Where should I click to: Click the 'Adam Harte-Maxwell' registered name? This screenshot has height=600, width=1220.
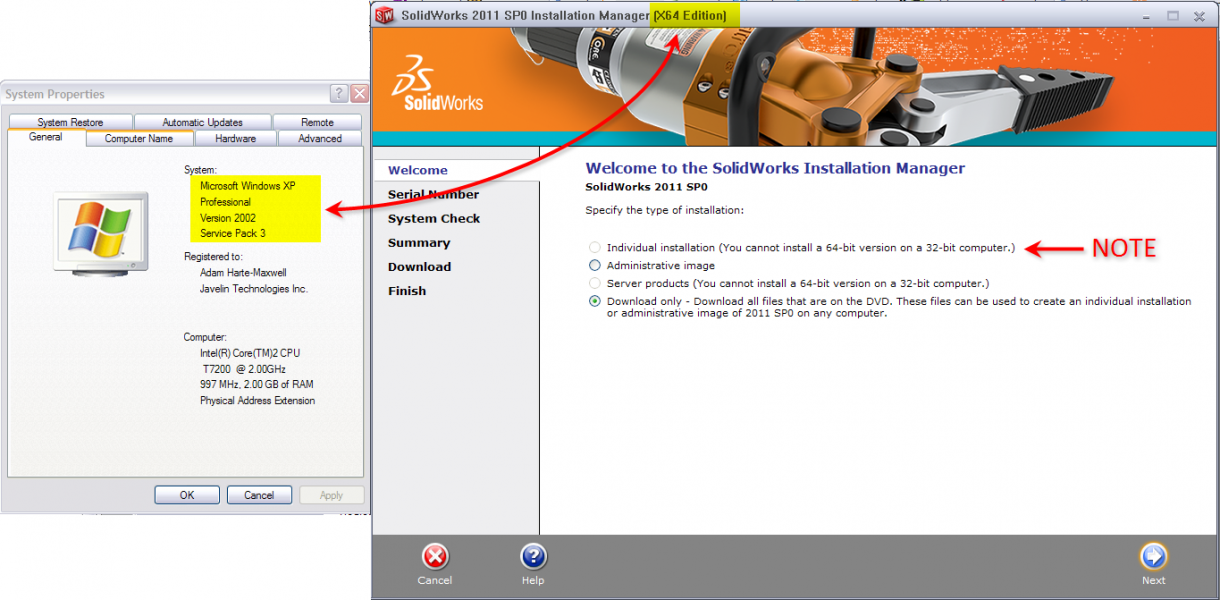tap(243, 272)
